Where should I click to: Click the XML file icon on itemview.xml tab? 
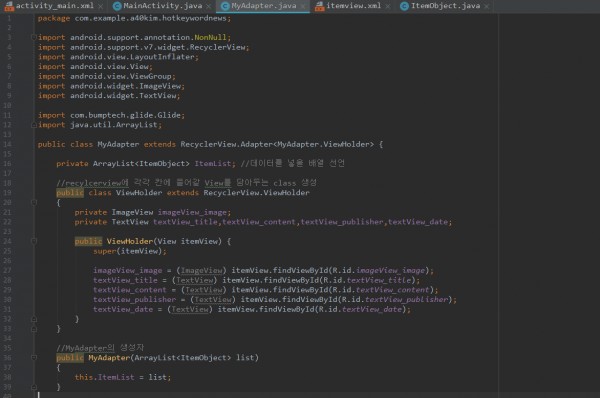point(320,6)
